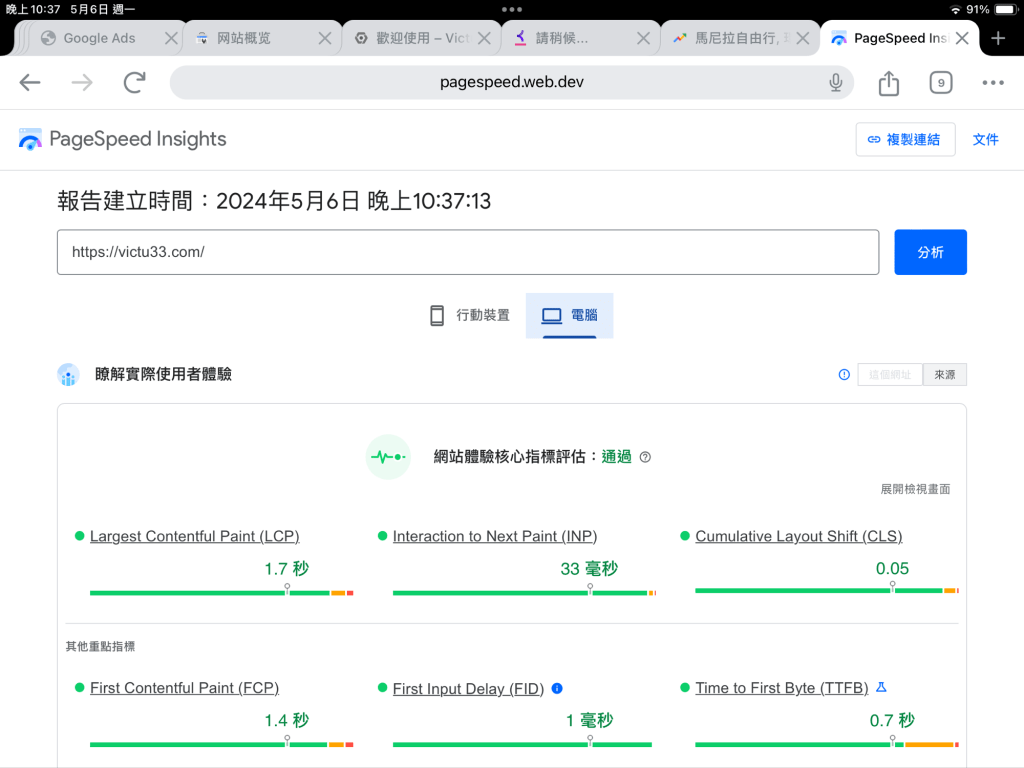Switch to the Google Ads tab
This screenshot has height=768, width=1024.
(99, 38)
